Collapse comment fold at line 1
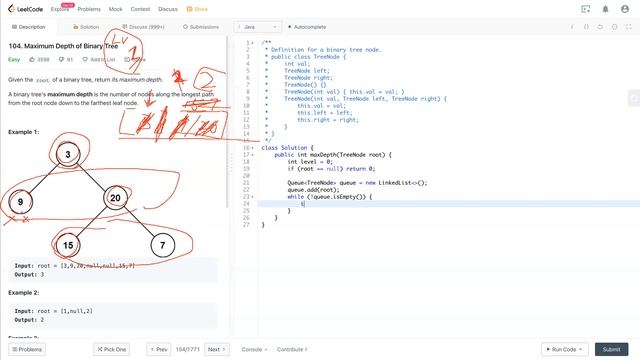The width and height of the screenshot is (640, 360). click(x=252, y=43)
